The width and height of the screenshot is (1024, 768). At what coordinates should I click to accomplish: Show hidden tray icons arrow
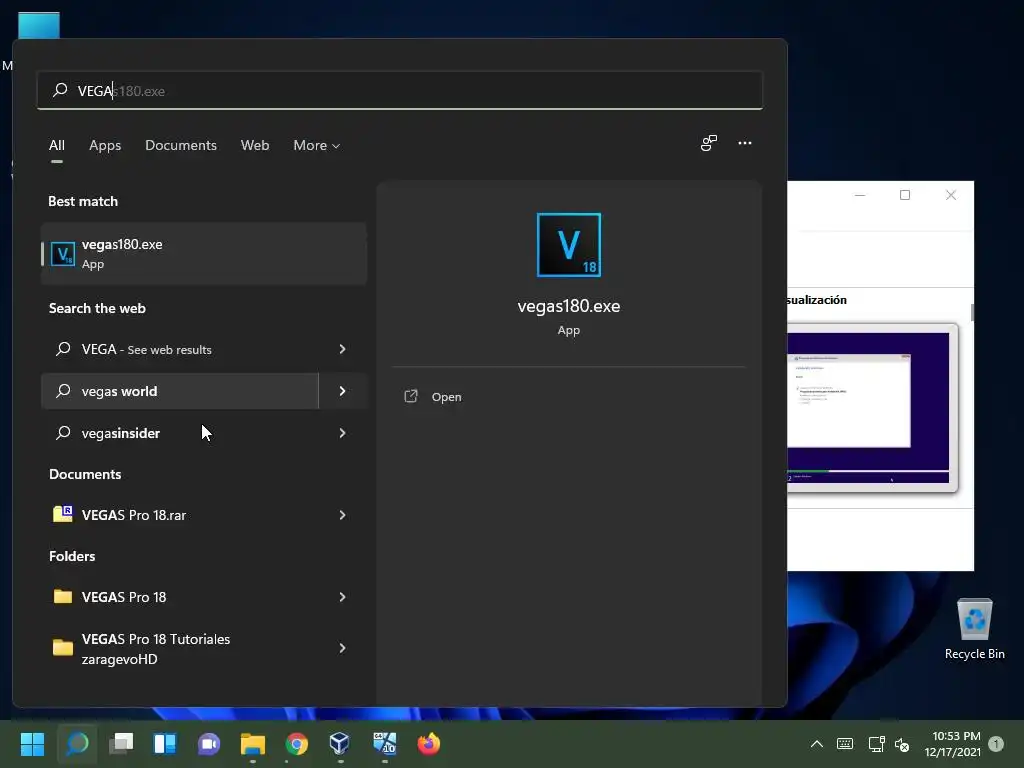pos(816,744)
